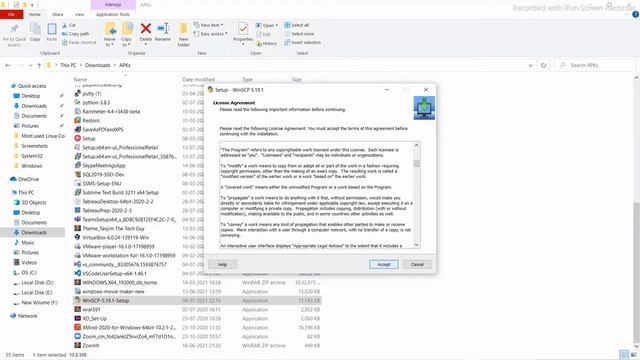Viewport: 640px width, 360px height.
Task: Select Network in navigation pane
Action: 27,316
